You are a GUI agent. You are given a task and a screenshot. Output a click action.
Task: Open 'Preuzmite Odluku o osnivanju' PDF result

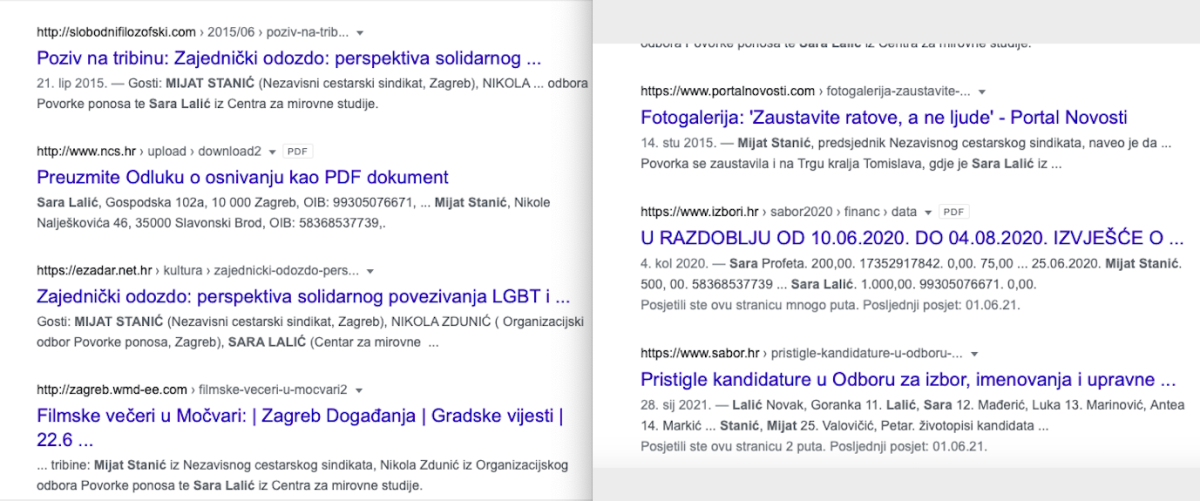pos(242,177)
